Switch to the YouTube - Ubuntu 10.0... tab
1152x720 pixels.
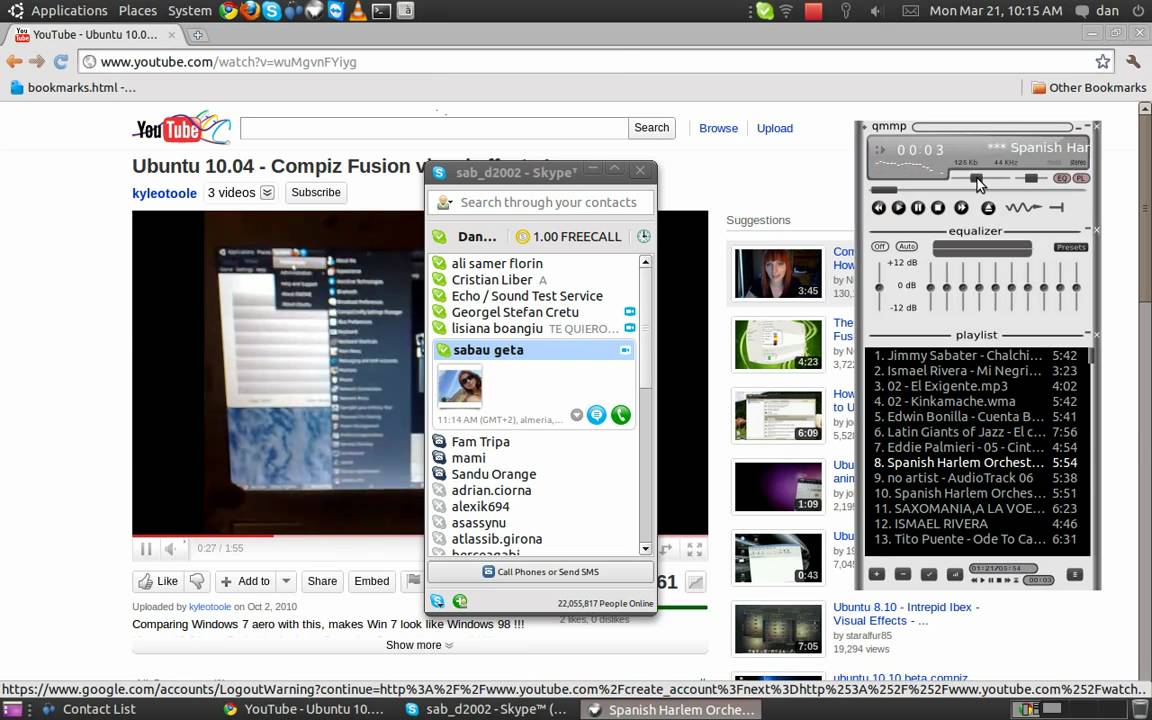click(94, 35)
